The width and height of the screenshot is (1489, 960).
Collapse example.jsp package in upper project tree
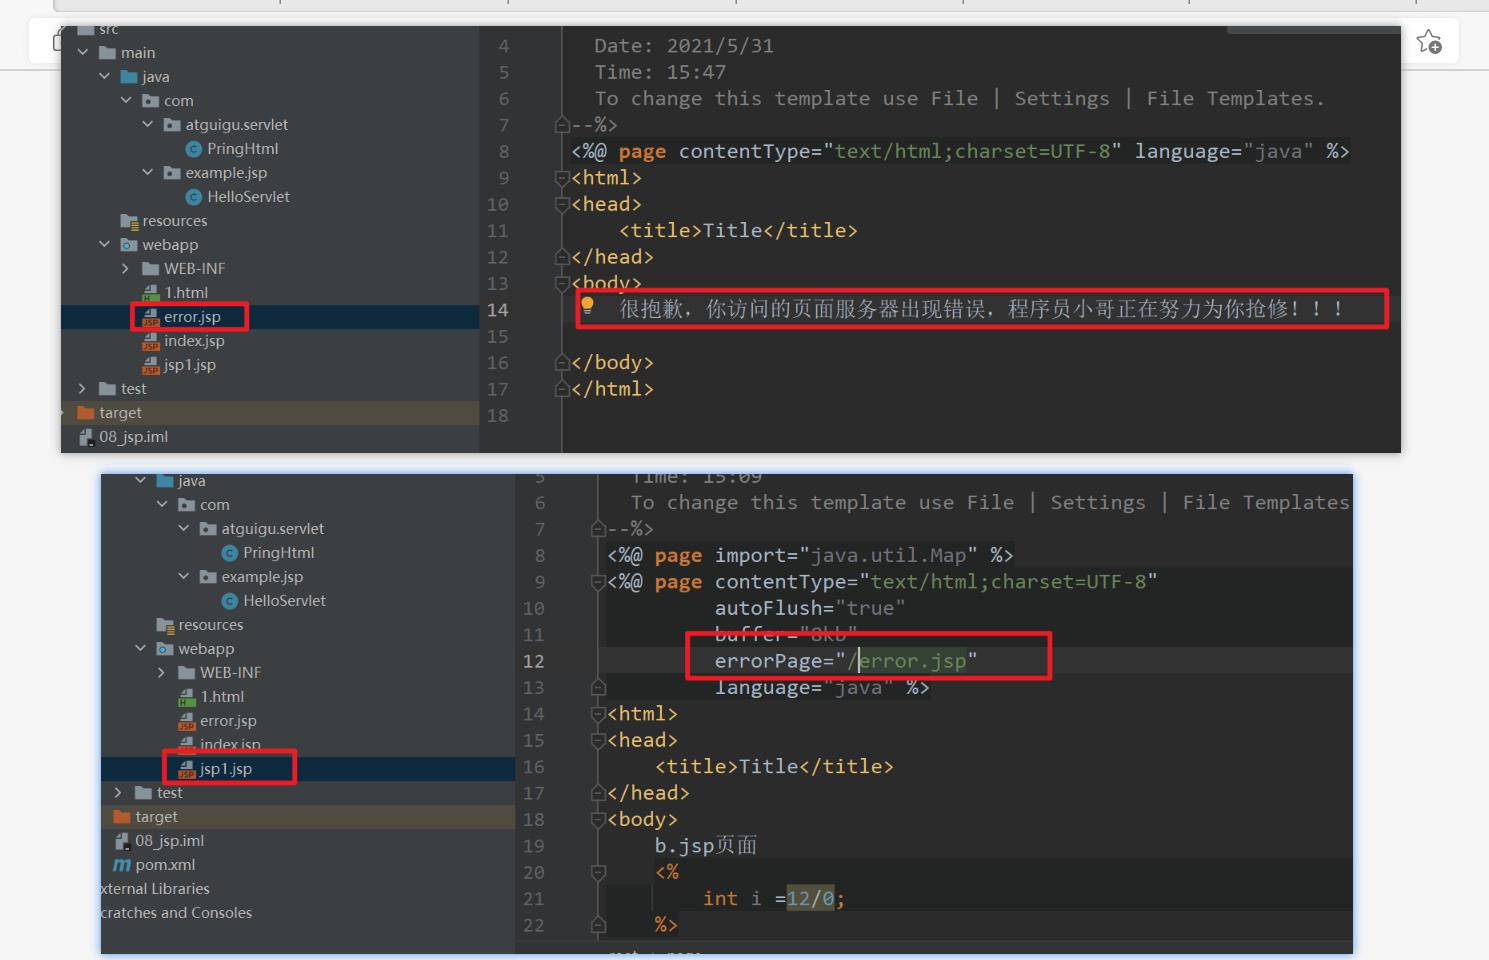(148, 173)
